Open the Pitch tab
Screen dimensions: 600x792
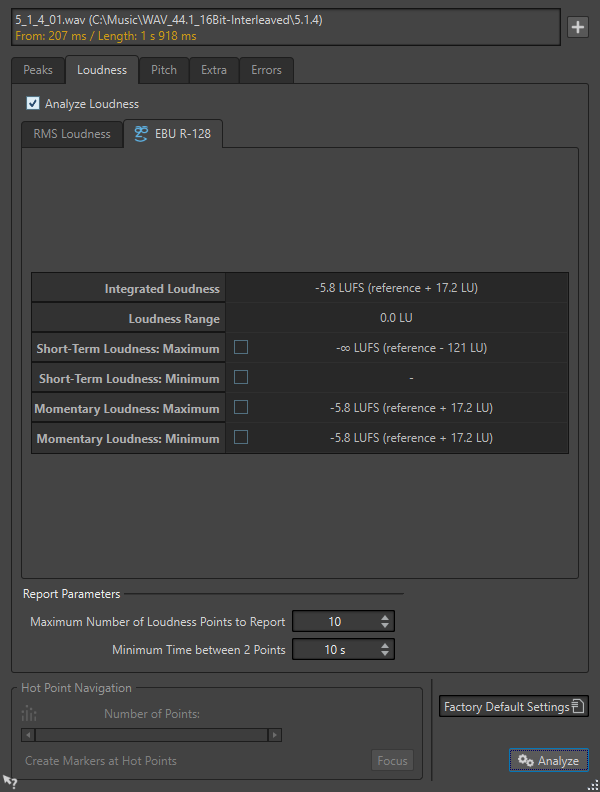(x=164, y=70)
